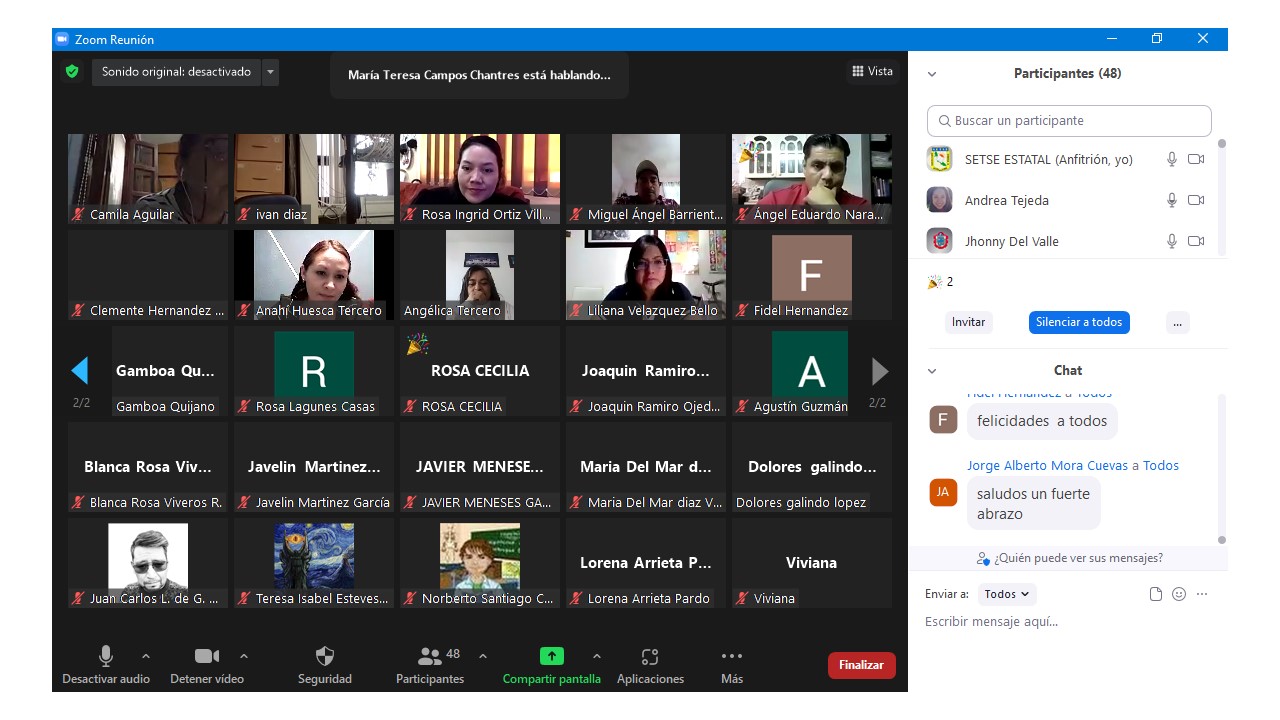Select Anahí Huesca Tercero video tile
Image resolution: width=1280 pixels, height=720 pixels.
click(x=314, y=275)
